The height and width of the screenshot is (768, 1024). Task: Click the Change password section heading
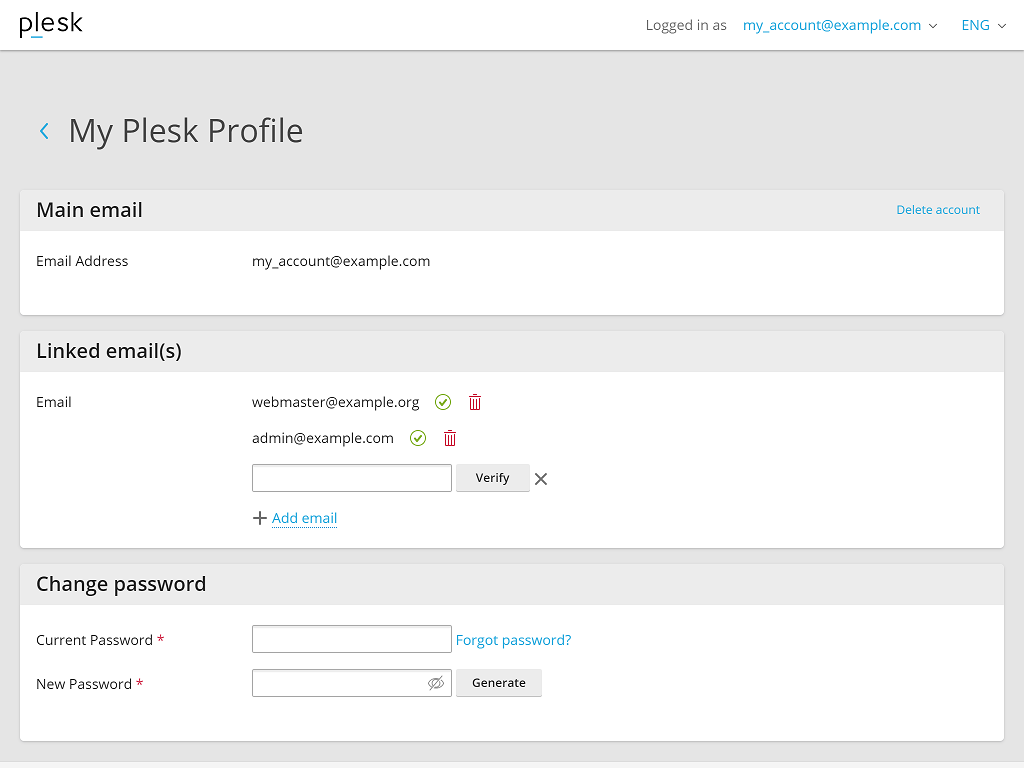(x=121, y=584)
